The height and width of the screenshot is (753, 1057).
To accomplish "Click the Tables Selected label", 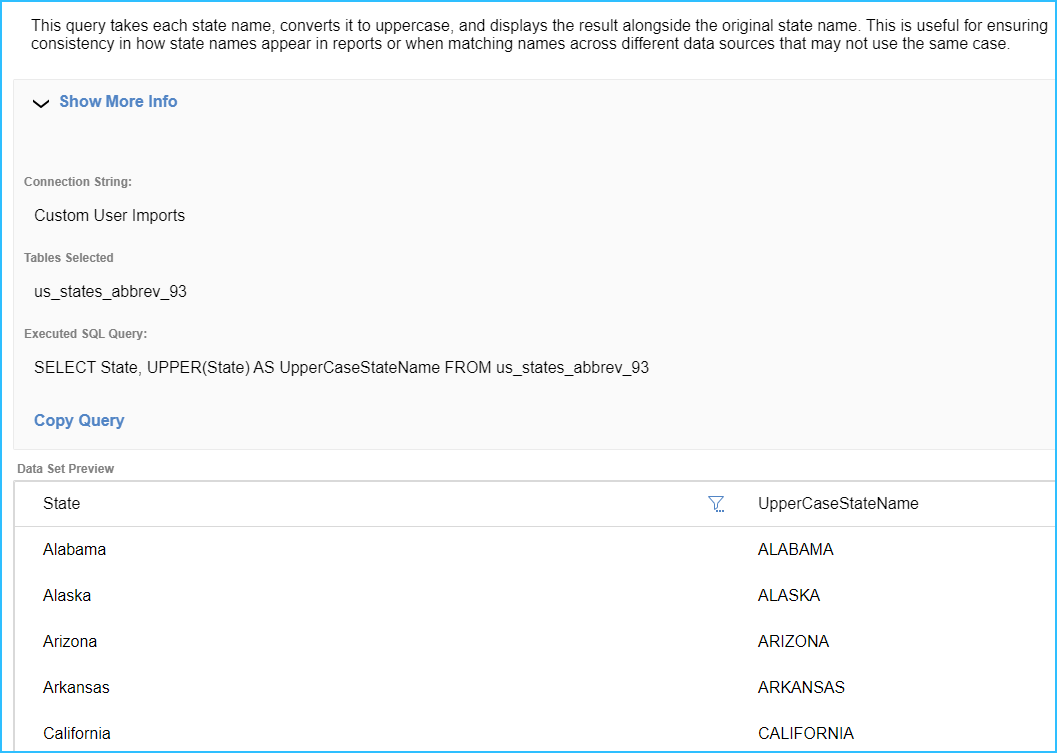I will (x=69, y=258).
